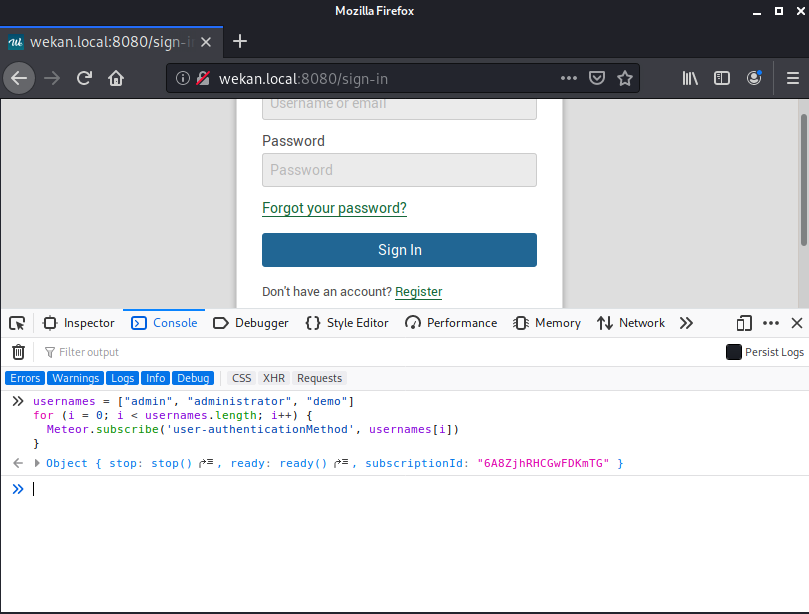Viewport: 809px width, 614px height.
Task: Open the Firefox sidebar panel
Action: tap(721, 78)
